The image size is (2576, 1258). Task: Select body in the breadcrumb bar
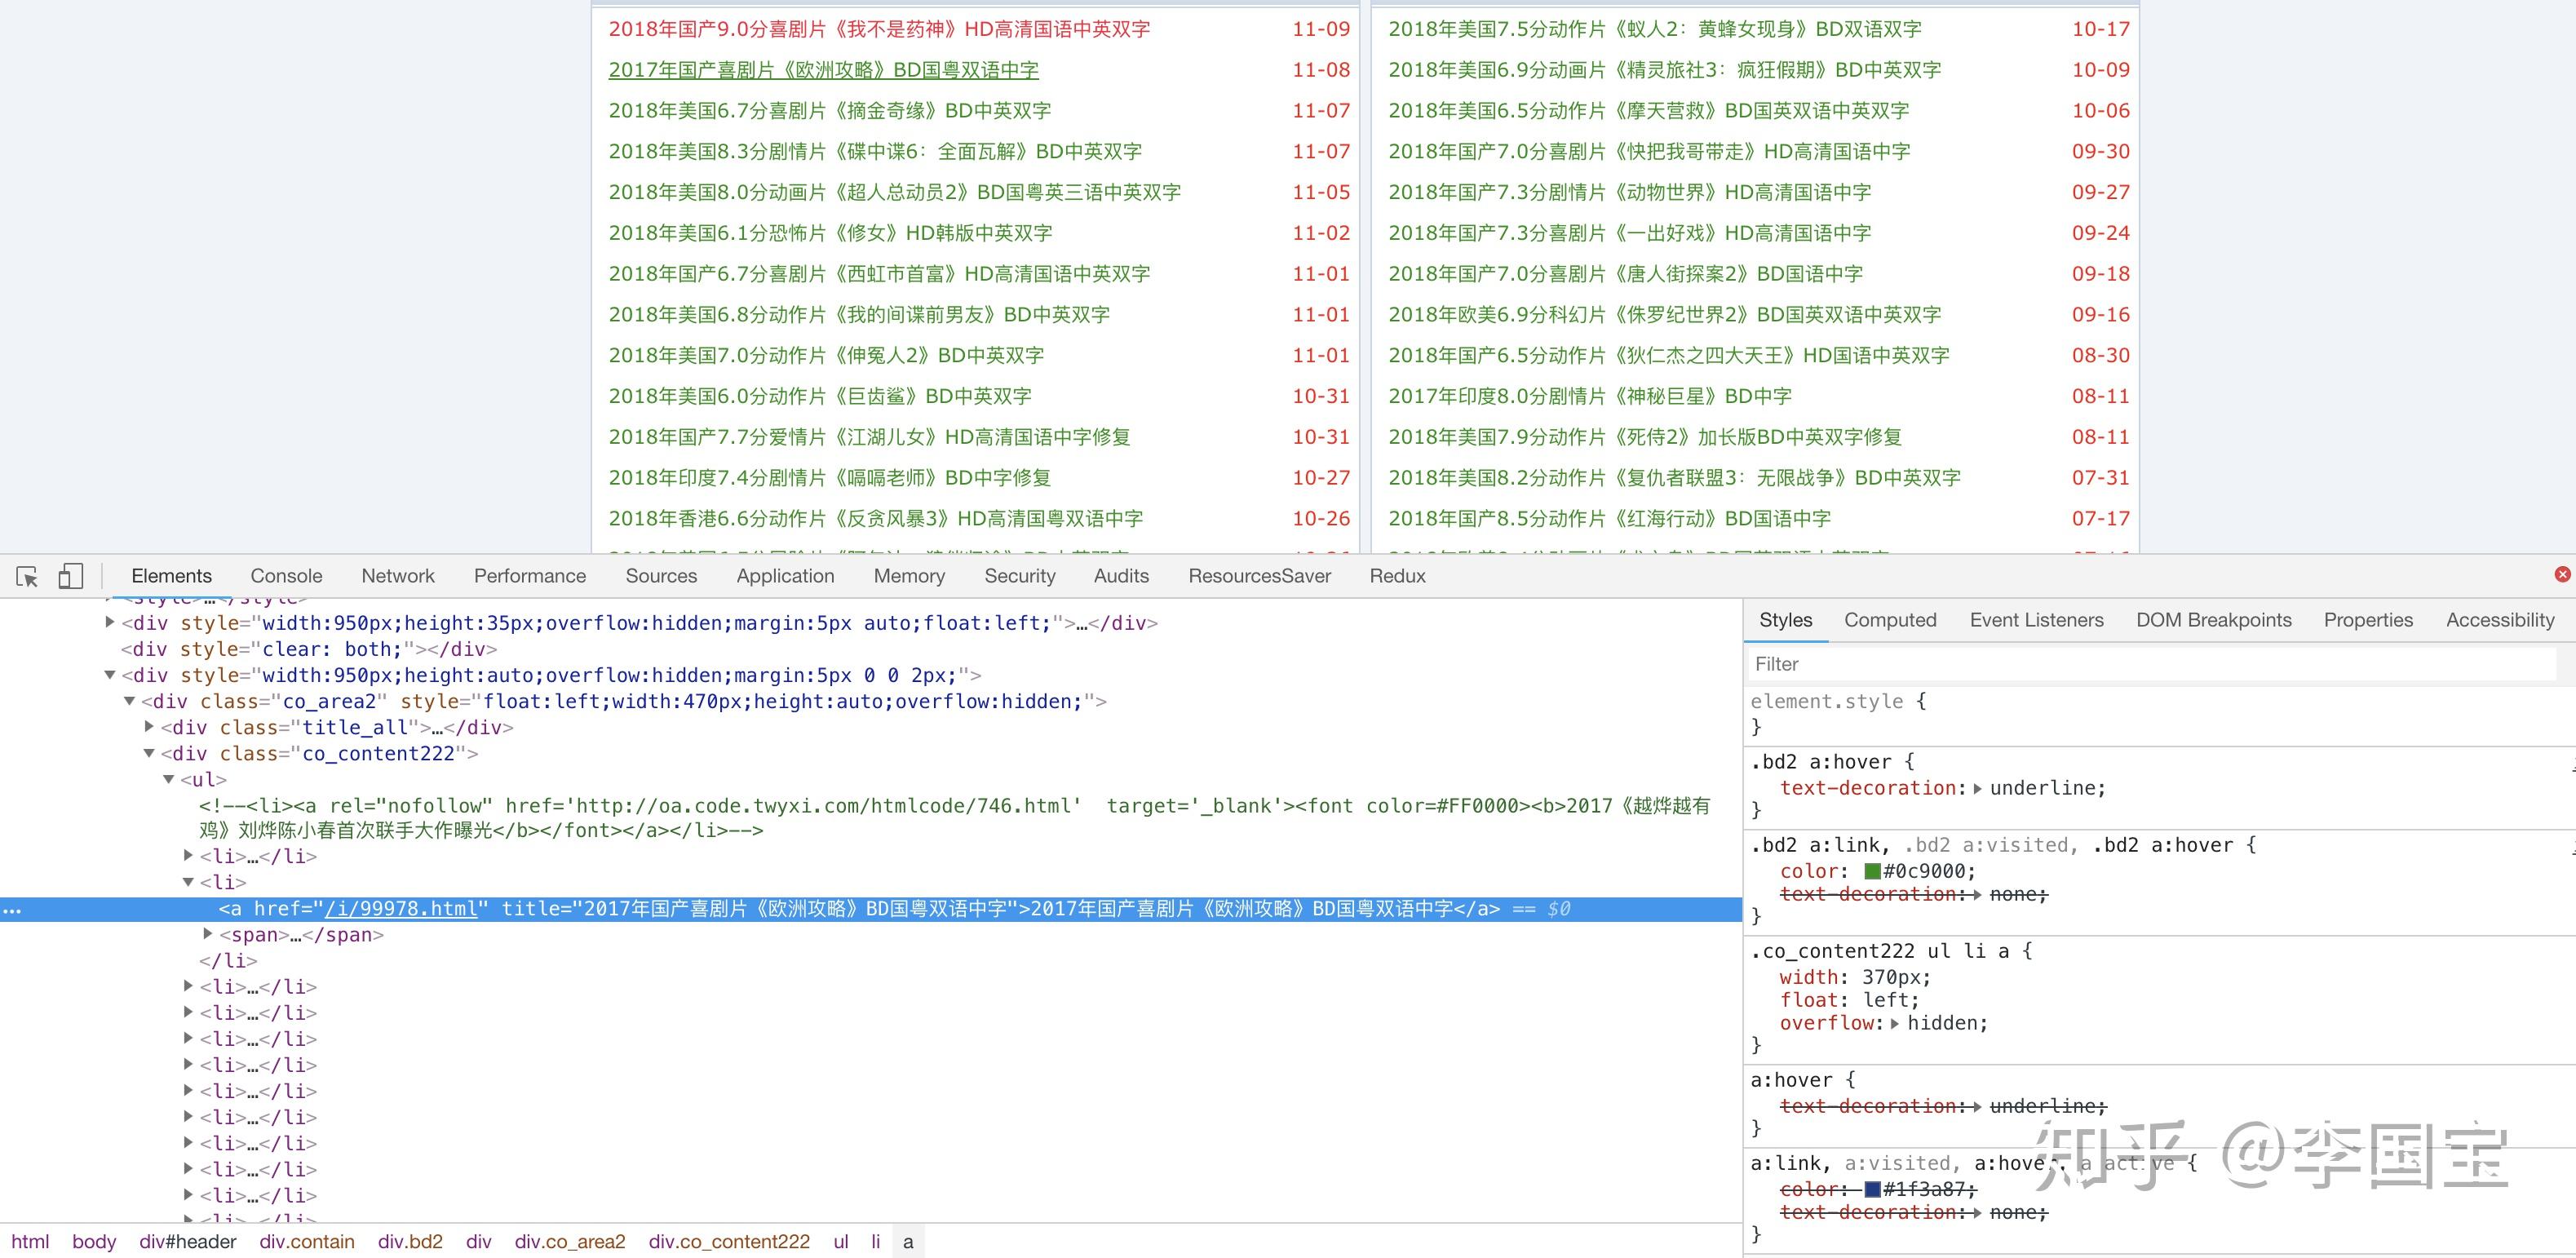point(94,1241)
